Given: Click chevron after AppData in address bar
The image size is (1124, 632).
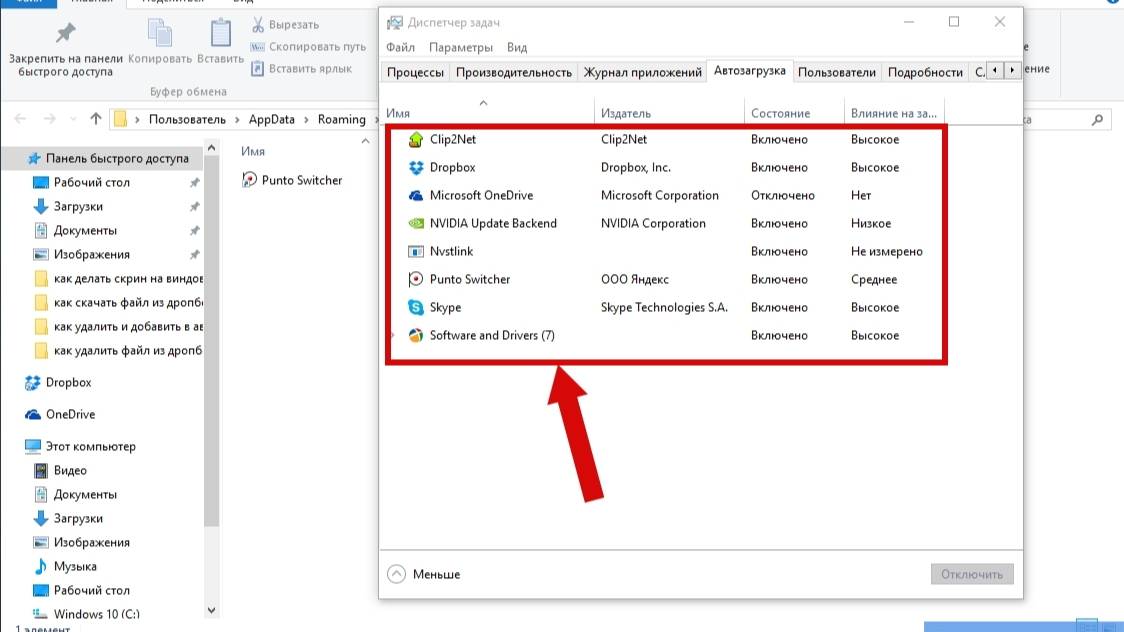Looking at the screenshot, I should click(306, 120).
